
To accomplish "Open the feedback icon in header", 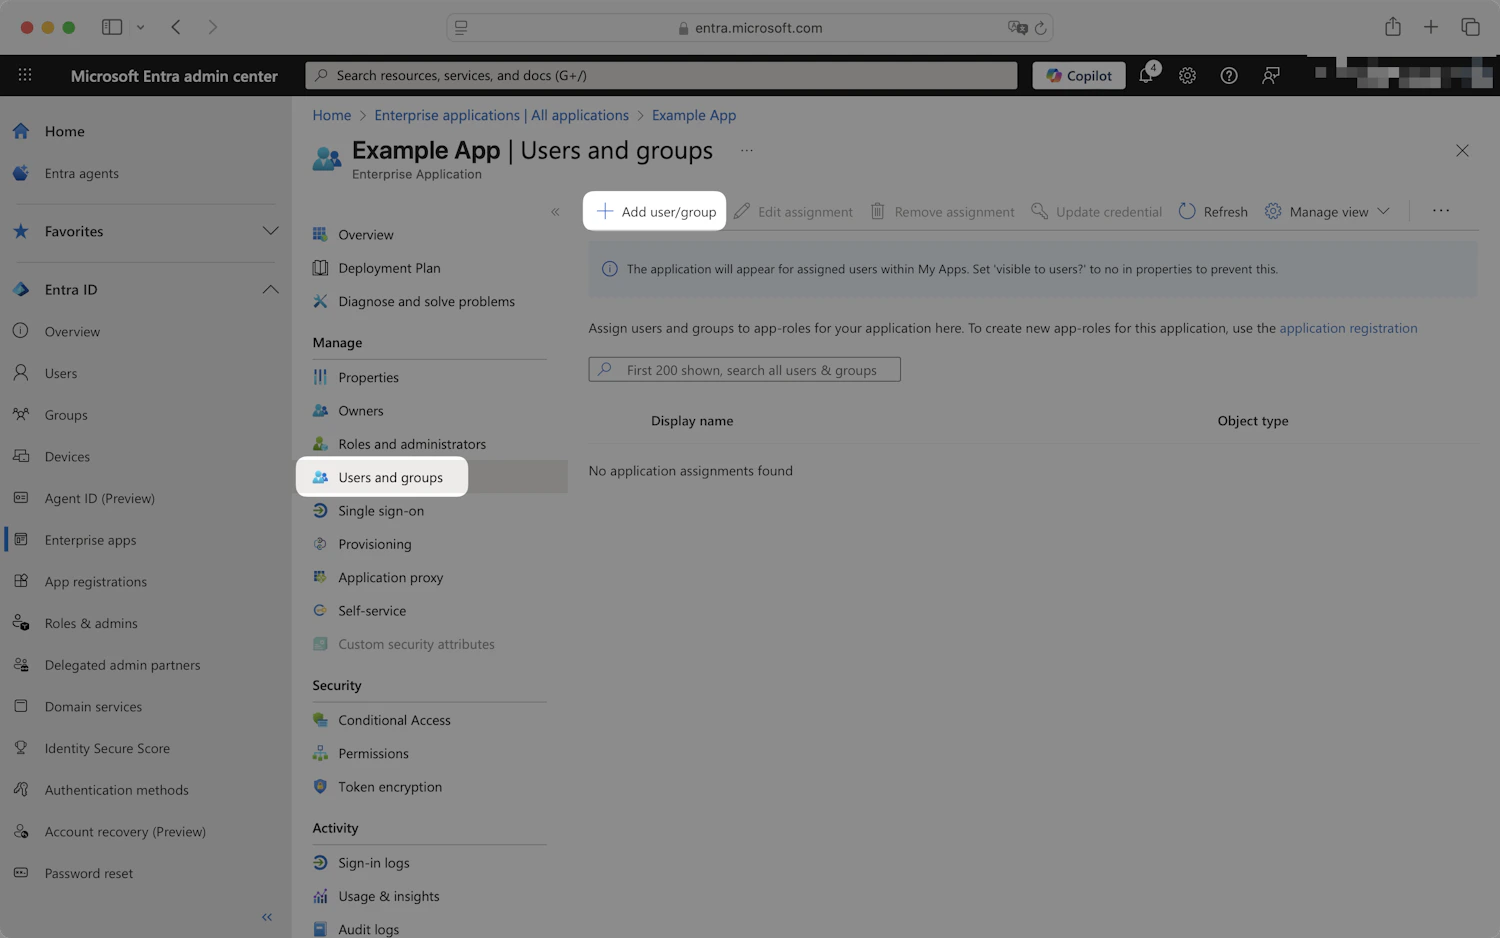I will coord(1271,75).
